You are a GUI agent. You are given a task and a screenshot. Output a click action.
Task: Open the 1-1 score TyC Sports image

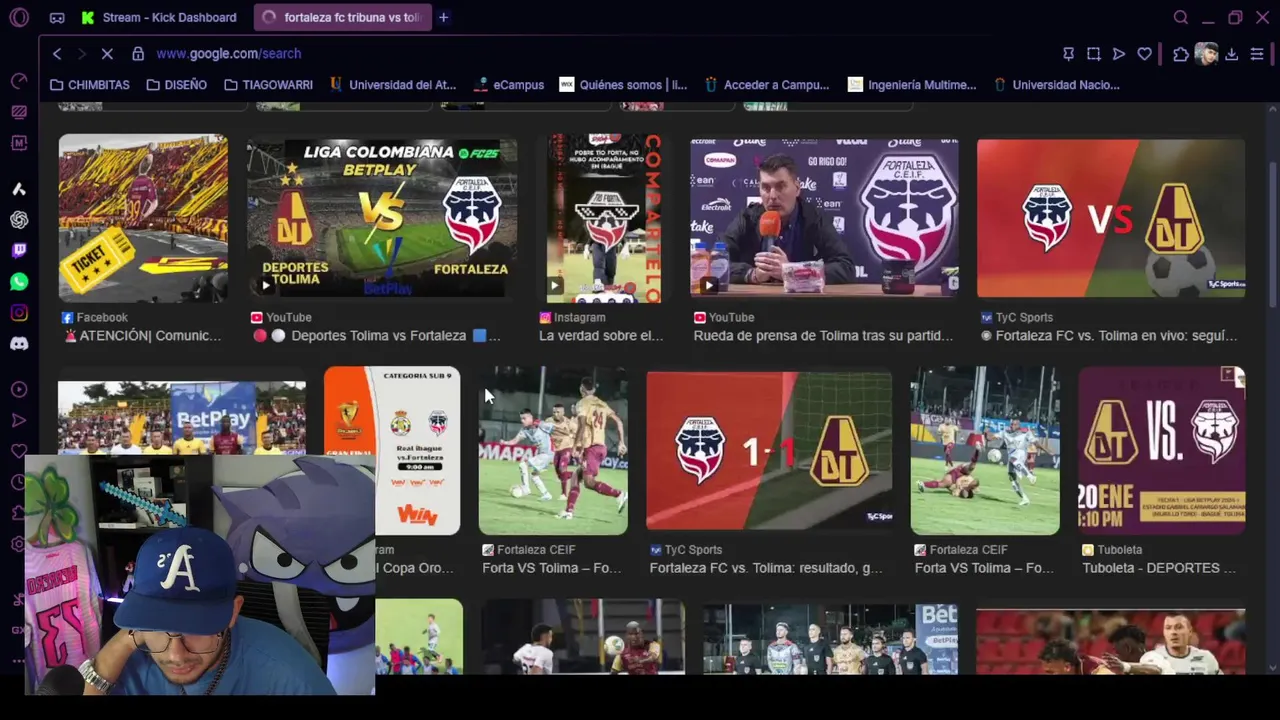pos(769,450)
